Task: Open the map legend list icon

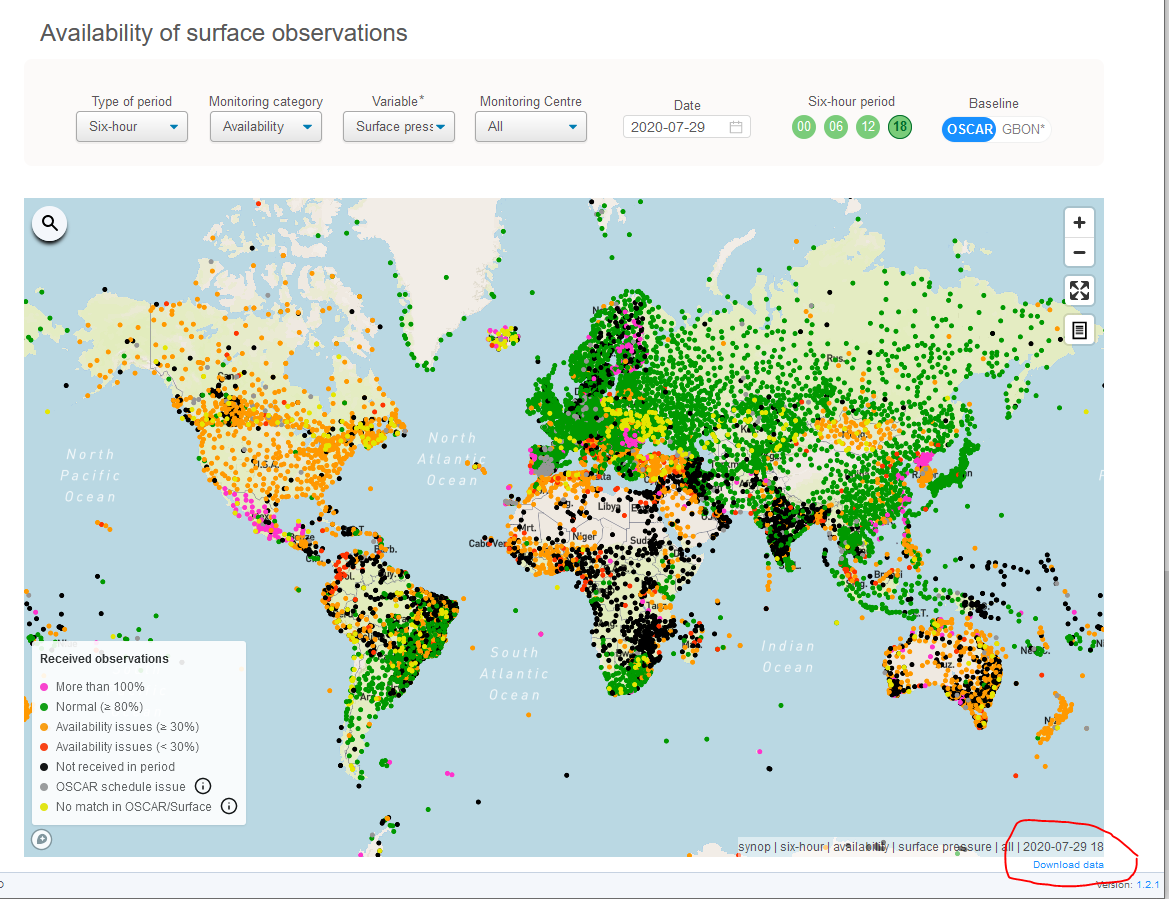Action: click(1079, 329)
